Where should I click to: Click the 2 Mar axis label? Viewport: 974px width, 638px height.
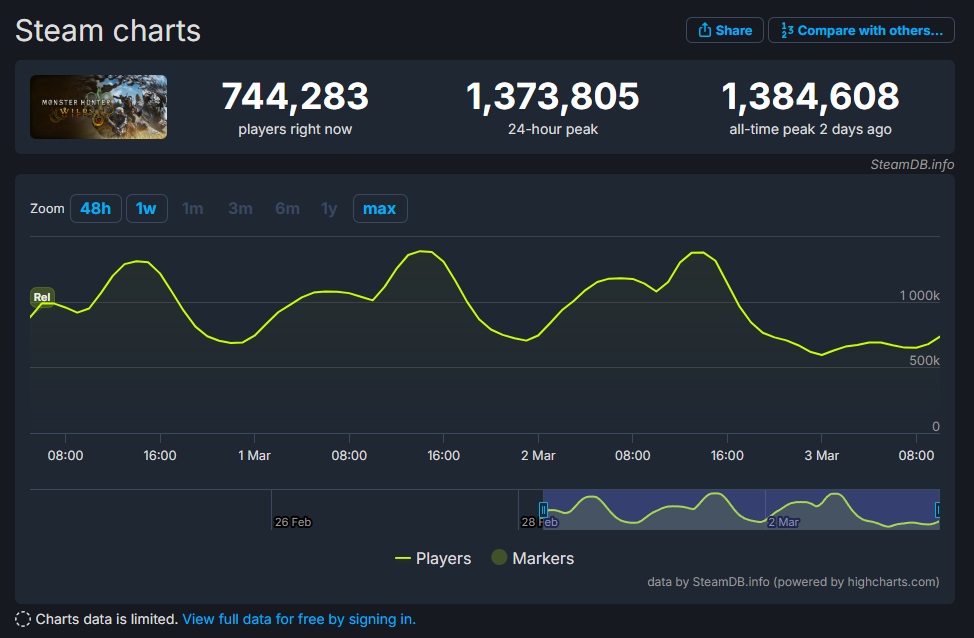click(x=538, y=455)
